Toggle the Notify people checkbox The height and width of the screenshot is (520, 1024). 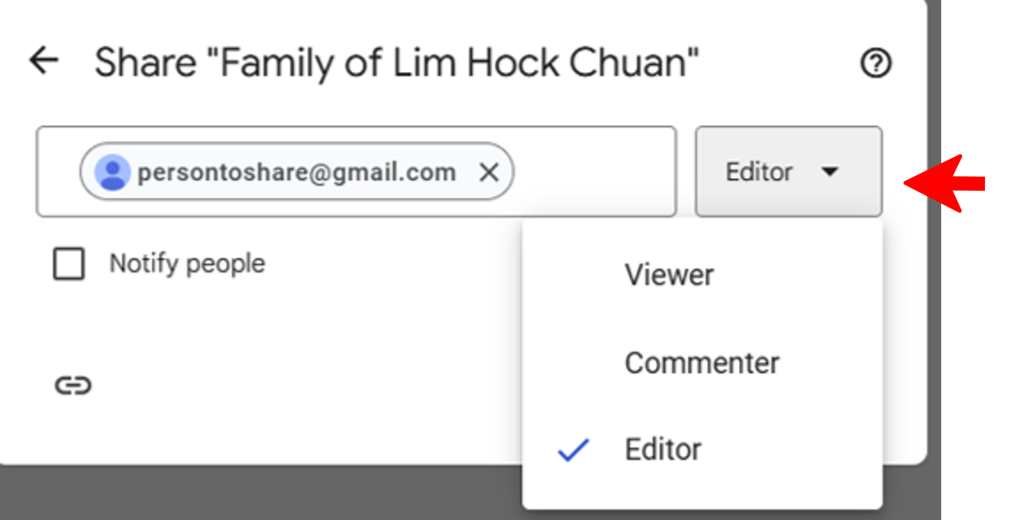click(x=69, y=265)
